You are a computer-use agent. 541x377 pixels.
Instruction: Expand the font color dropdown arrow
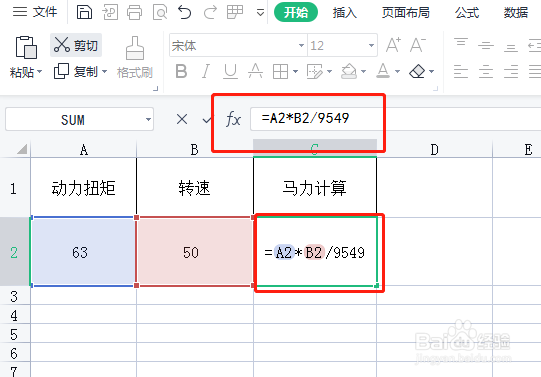(x=398, y=72)
